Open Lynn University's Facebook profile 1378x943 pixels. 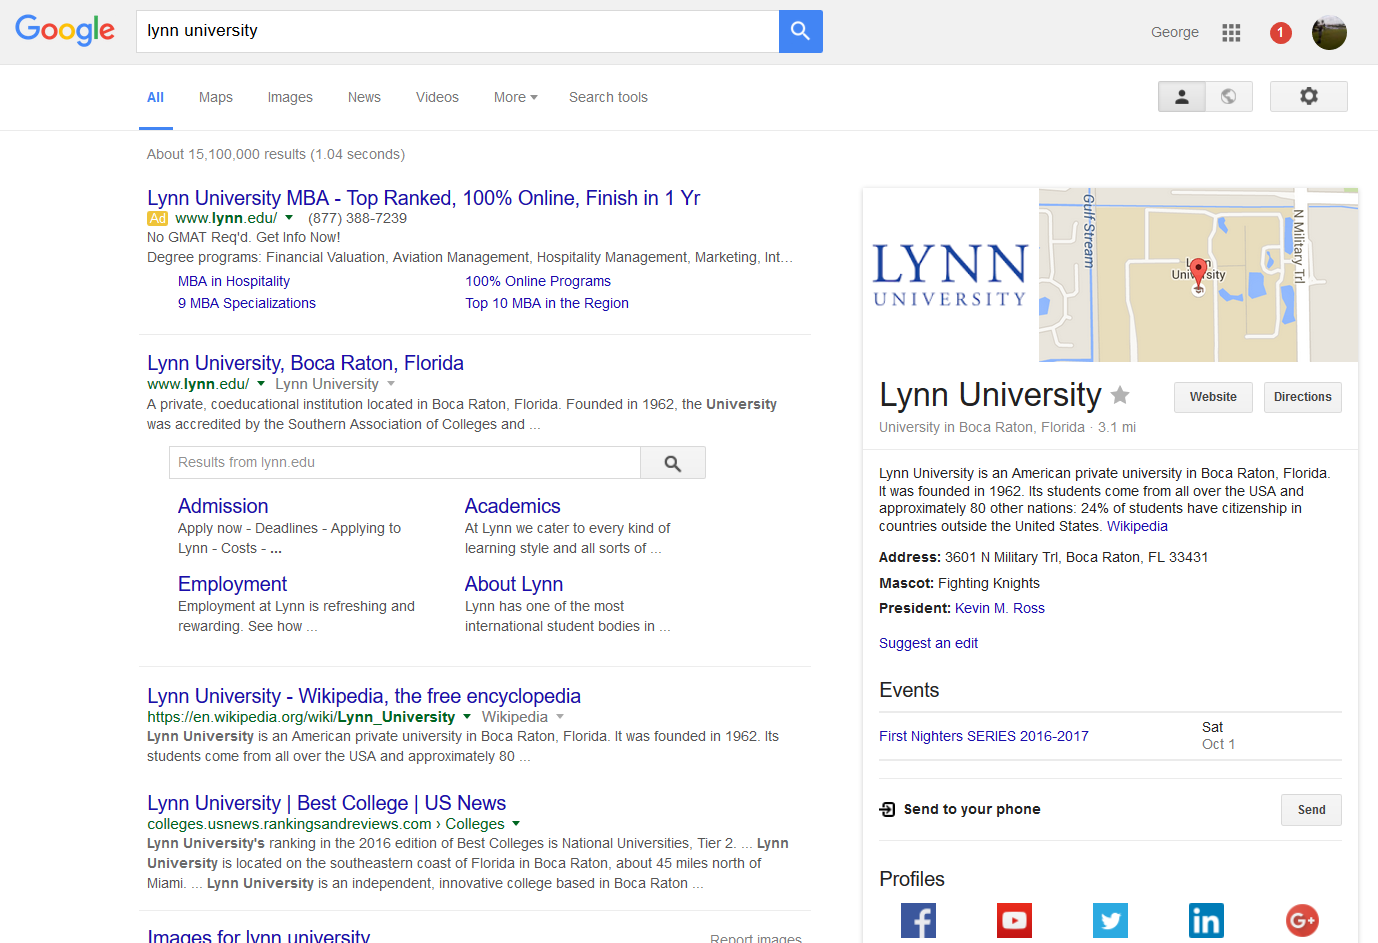click(x=918, y=920)
